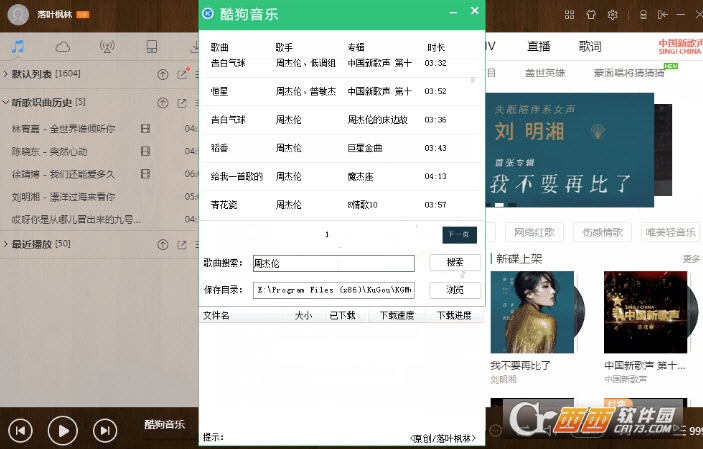Click the remote phone icon in title bar
Viewport: 703px width, 449px height.
(643, 15)
